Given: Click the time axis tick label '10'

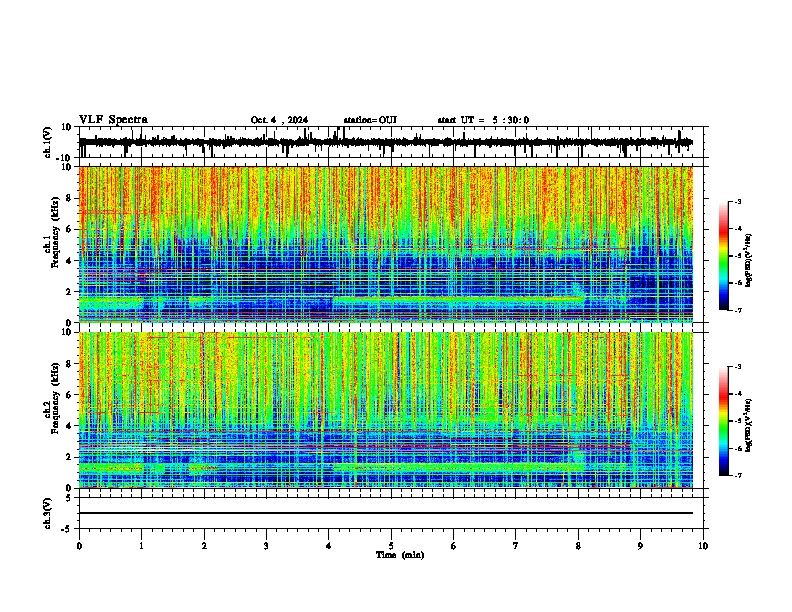Looking at the screenshot, I should (703, 546).
